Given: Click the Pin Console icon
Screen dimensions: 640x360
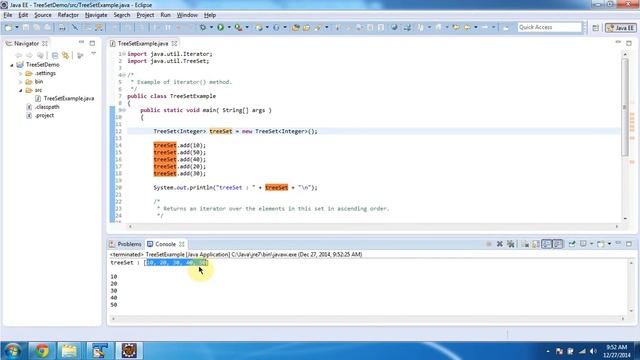Looking at the screenshot, I should [572, 244].
